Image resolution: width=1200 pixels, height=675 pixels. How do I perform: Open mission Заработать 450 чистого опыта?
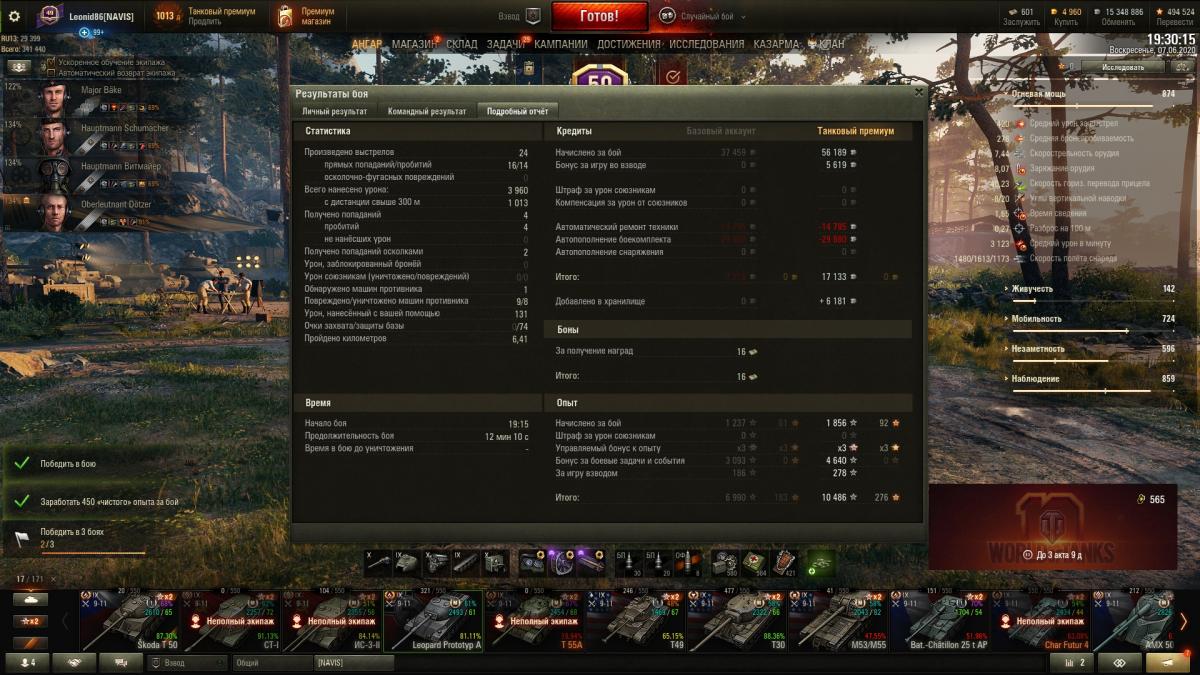(90, 501)
